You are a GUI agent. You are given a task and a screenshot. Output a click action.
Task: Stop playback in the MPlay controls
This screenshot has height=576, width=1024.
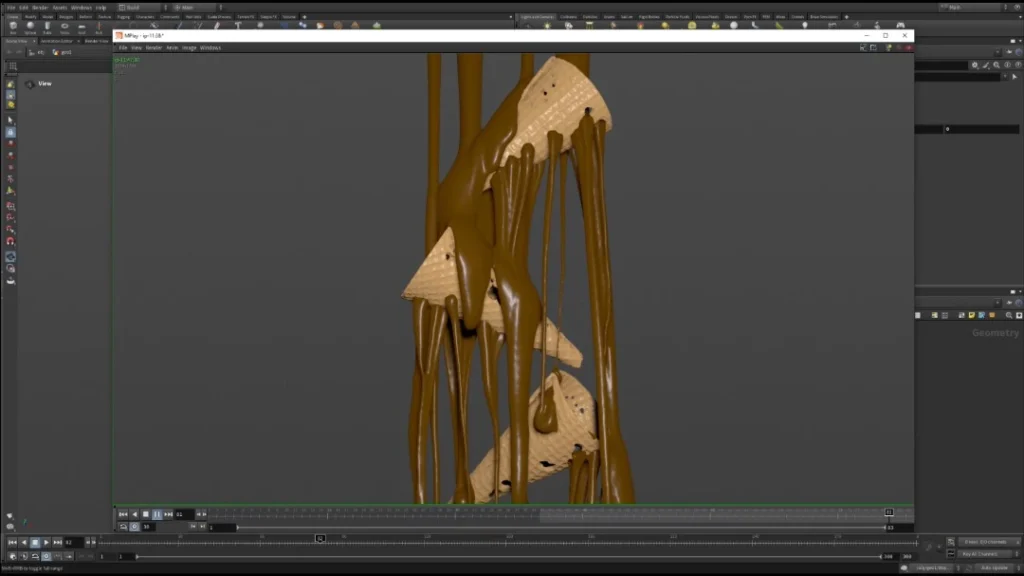tap(146, 515)
